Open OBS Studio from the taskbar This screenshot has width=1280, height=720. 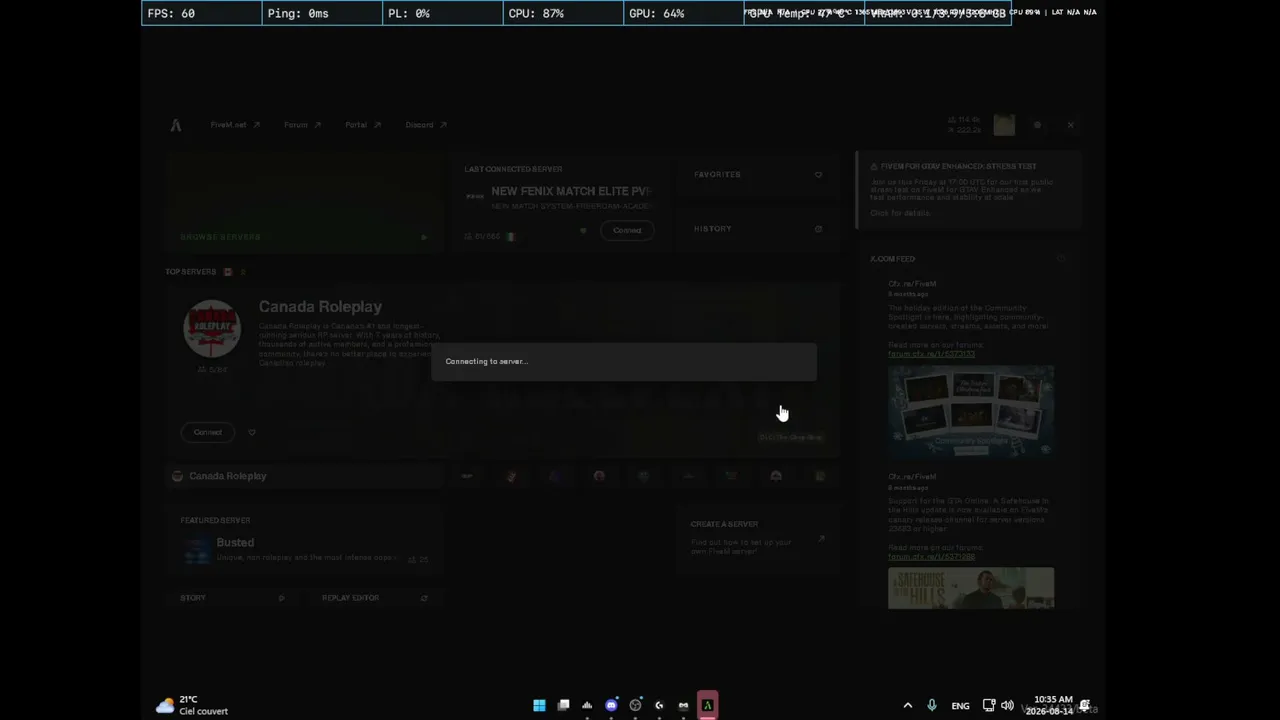click(635, 706)
